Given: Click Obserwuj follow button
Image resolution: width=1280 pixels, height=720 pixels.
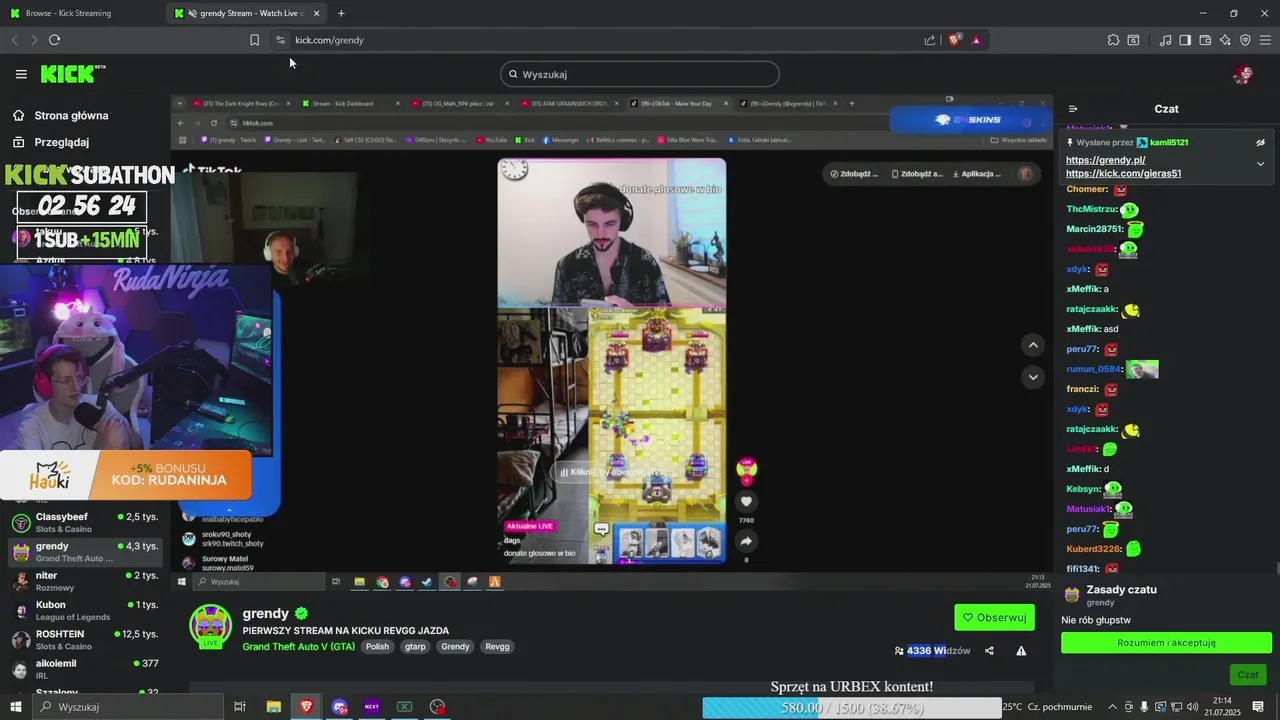Looking at the screenshot, I should point(994,617).
